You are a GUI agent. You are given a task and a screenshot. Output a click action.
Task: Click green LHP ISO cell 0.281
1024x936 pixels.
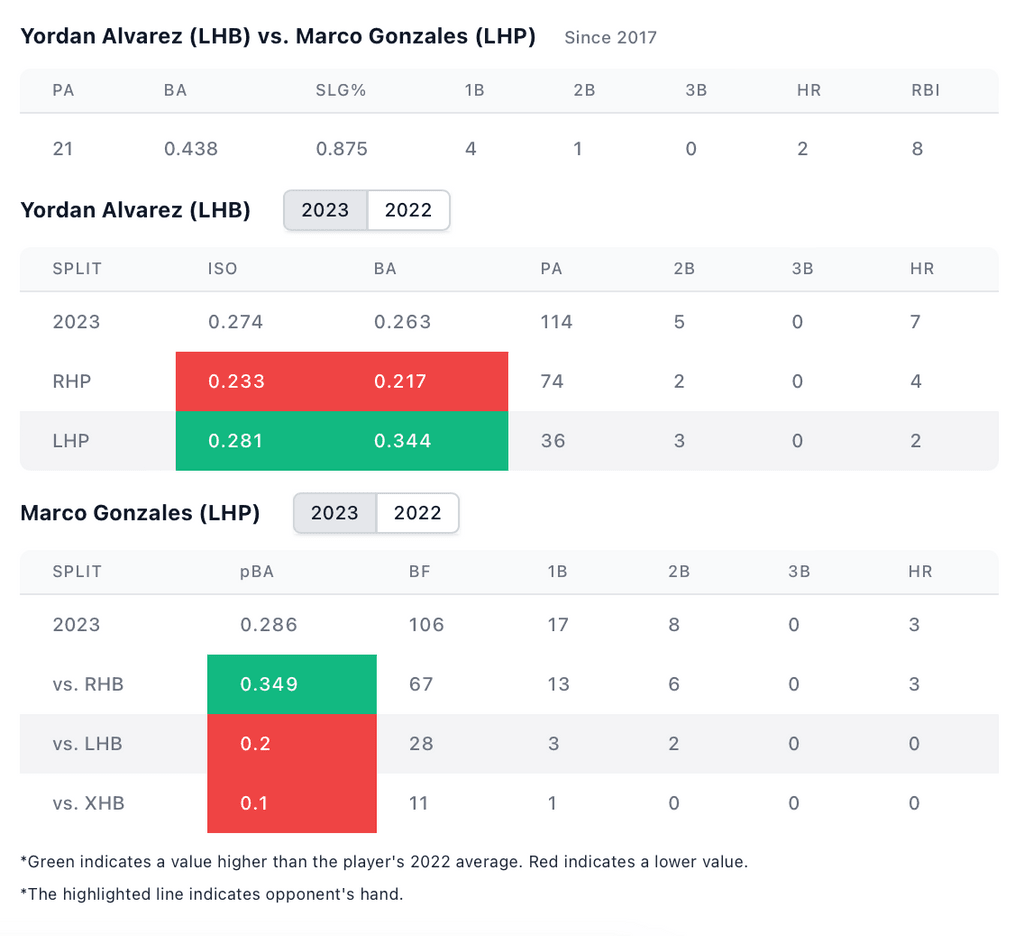coord(235,441)
